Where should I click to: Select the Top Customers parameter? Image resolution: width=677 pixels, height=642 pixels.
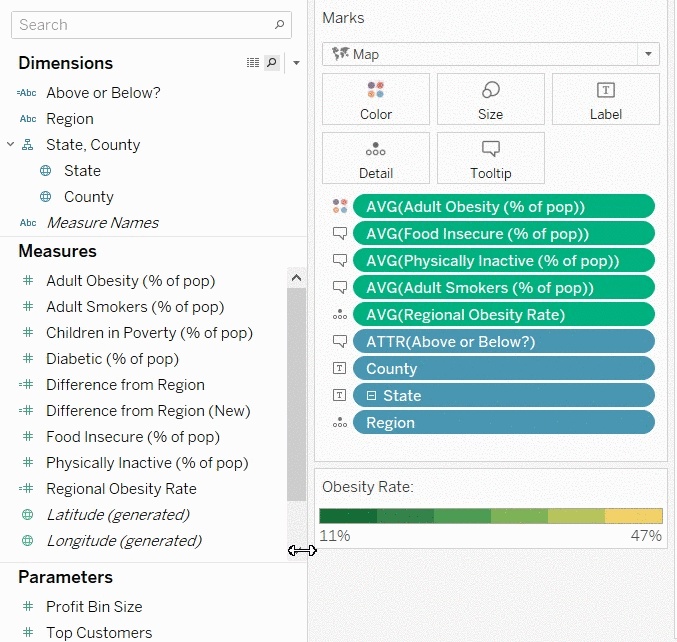point(99,633)
